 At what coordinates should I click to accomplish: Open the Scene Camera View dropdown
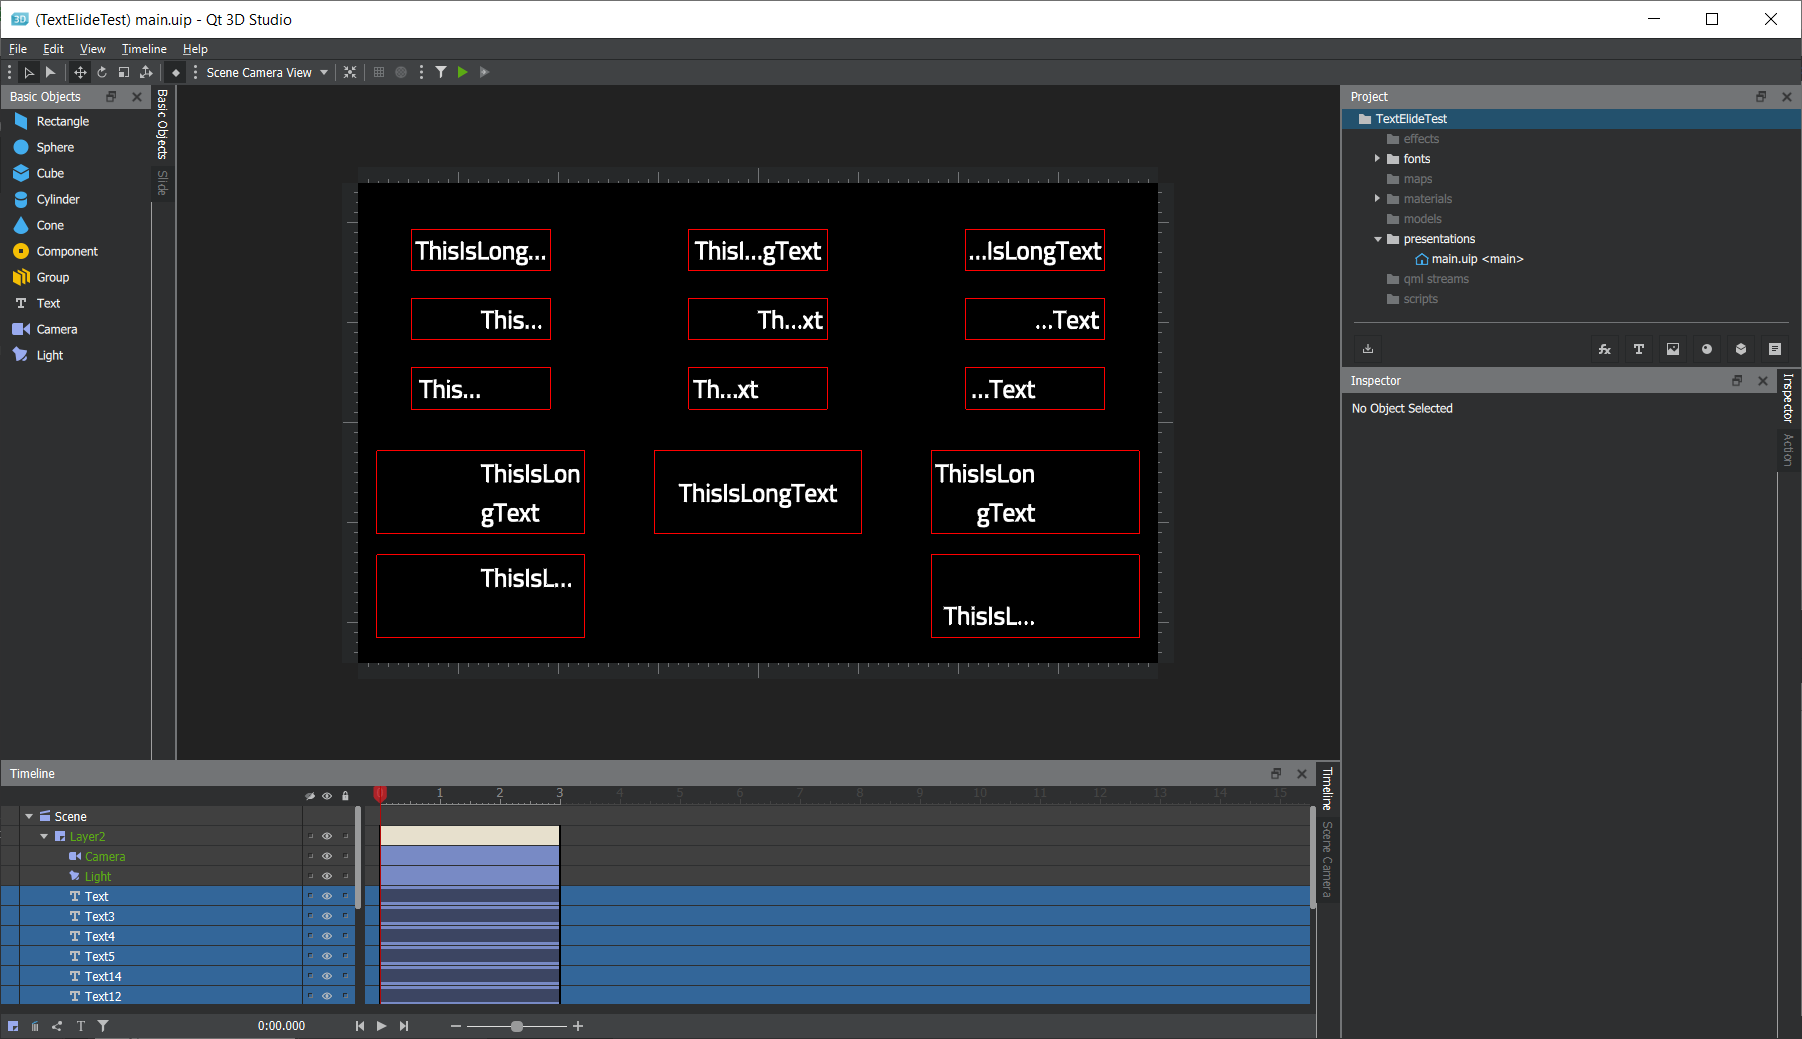point(266,72)
